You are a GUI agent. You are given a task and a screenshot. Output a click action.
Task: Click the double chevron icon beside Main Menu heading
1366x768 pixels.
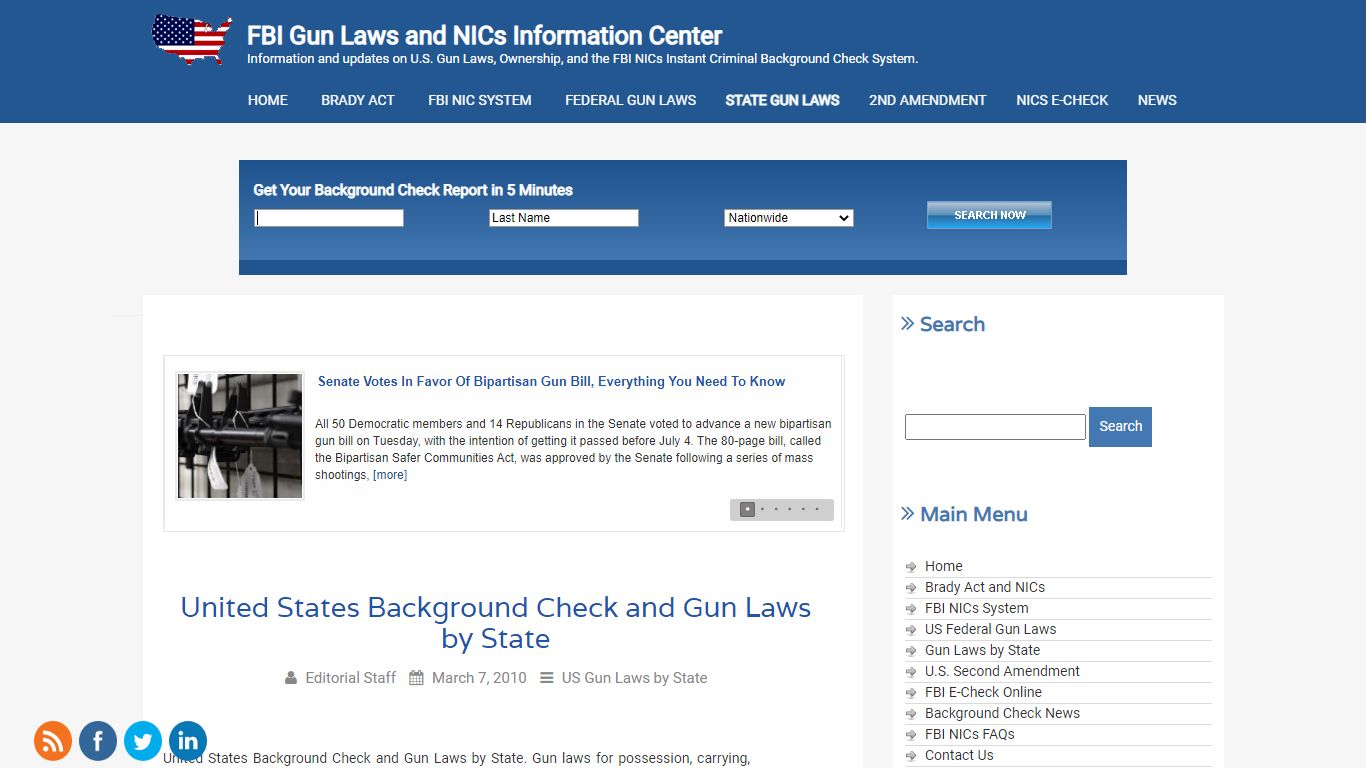tap(908, 513)
